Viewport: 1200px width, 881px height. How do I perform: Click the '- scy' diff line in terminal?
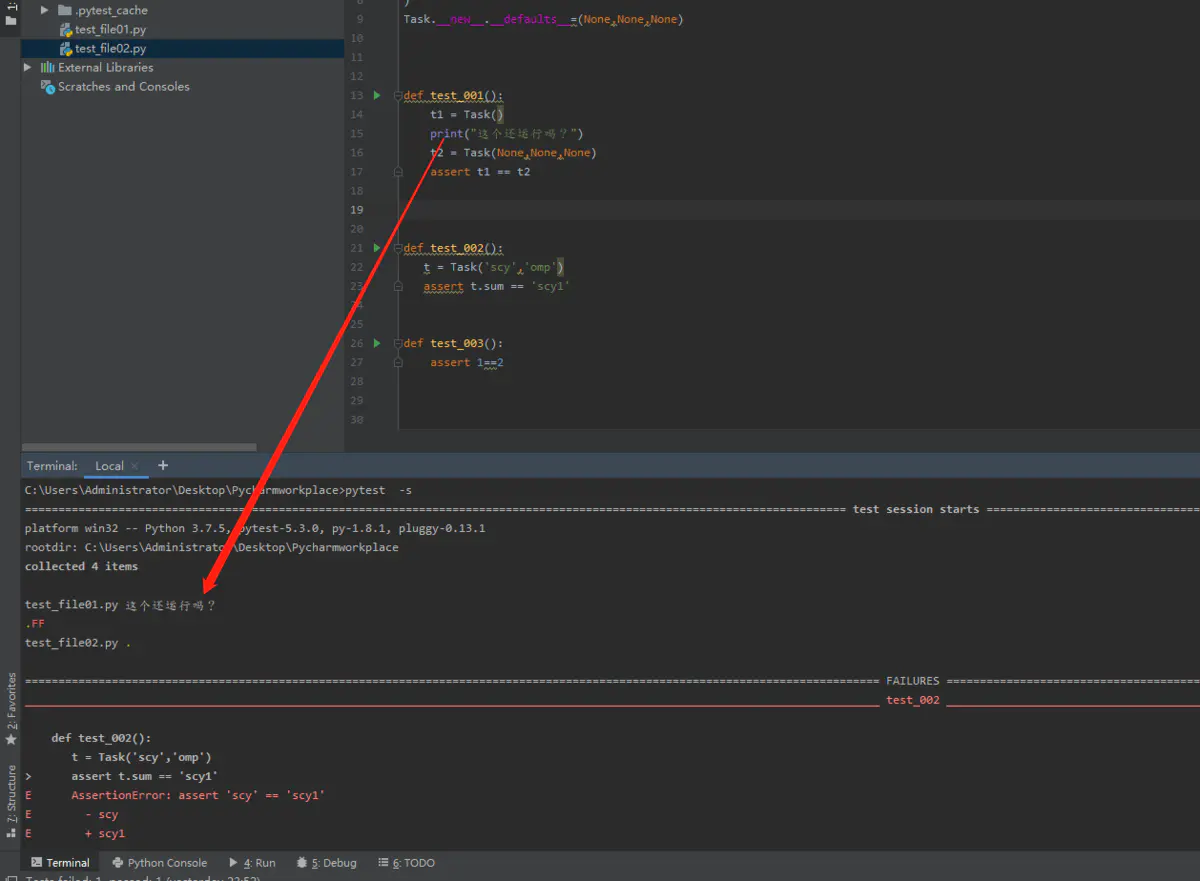(x=101, y=814)
